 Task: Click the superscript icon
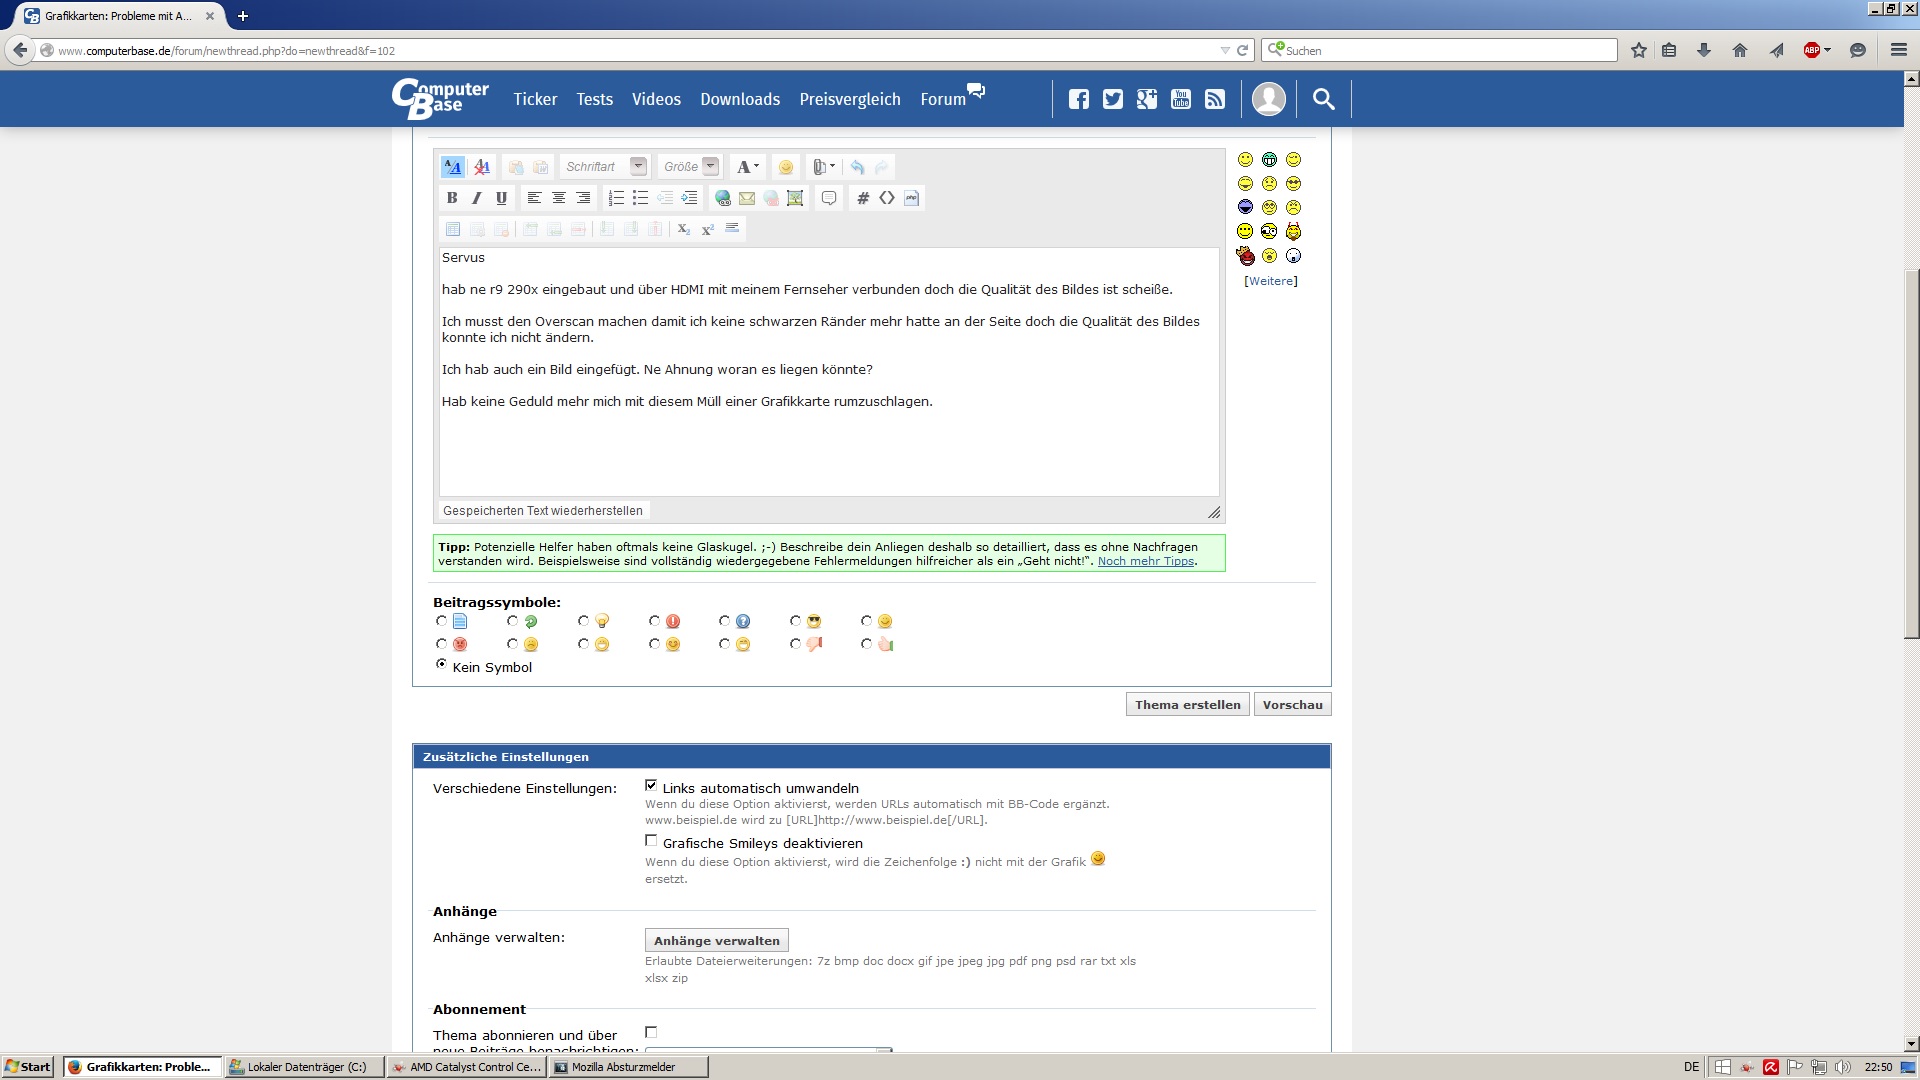click(x=708, y=229)
